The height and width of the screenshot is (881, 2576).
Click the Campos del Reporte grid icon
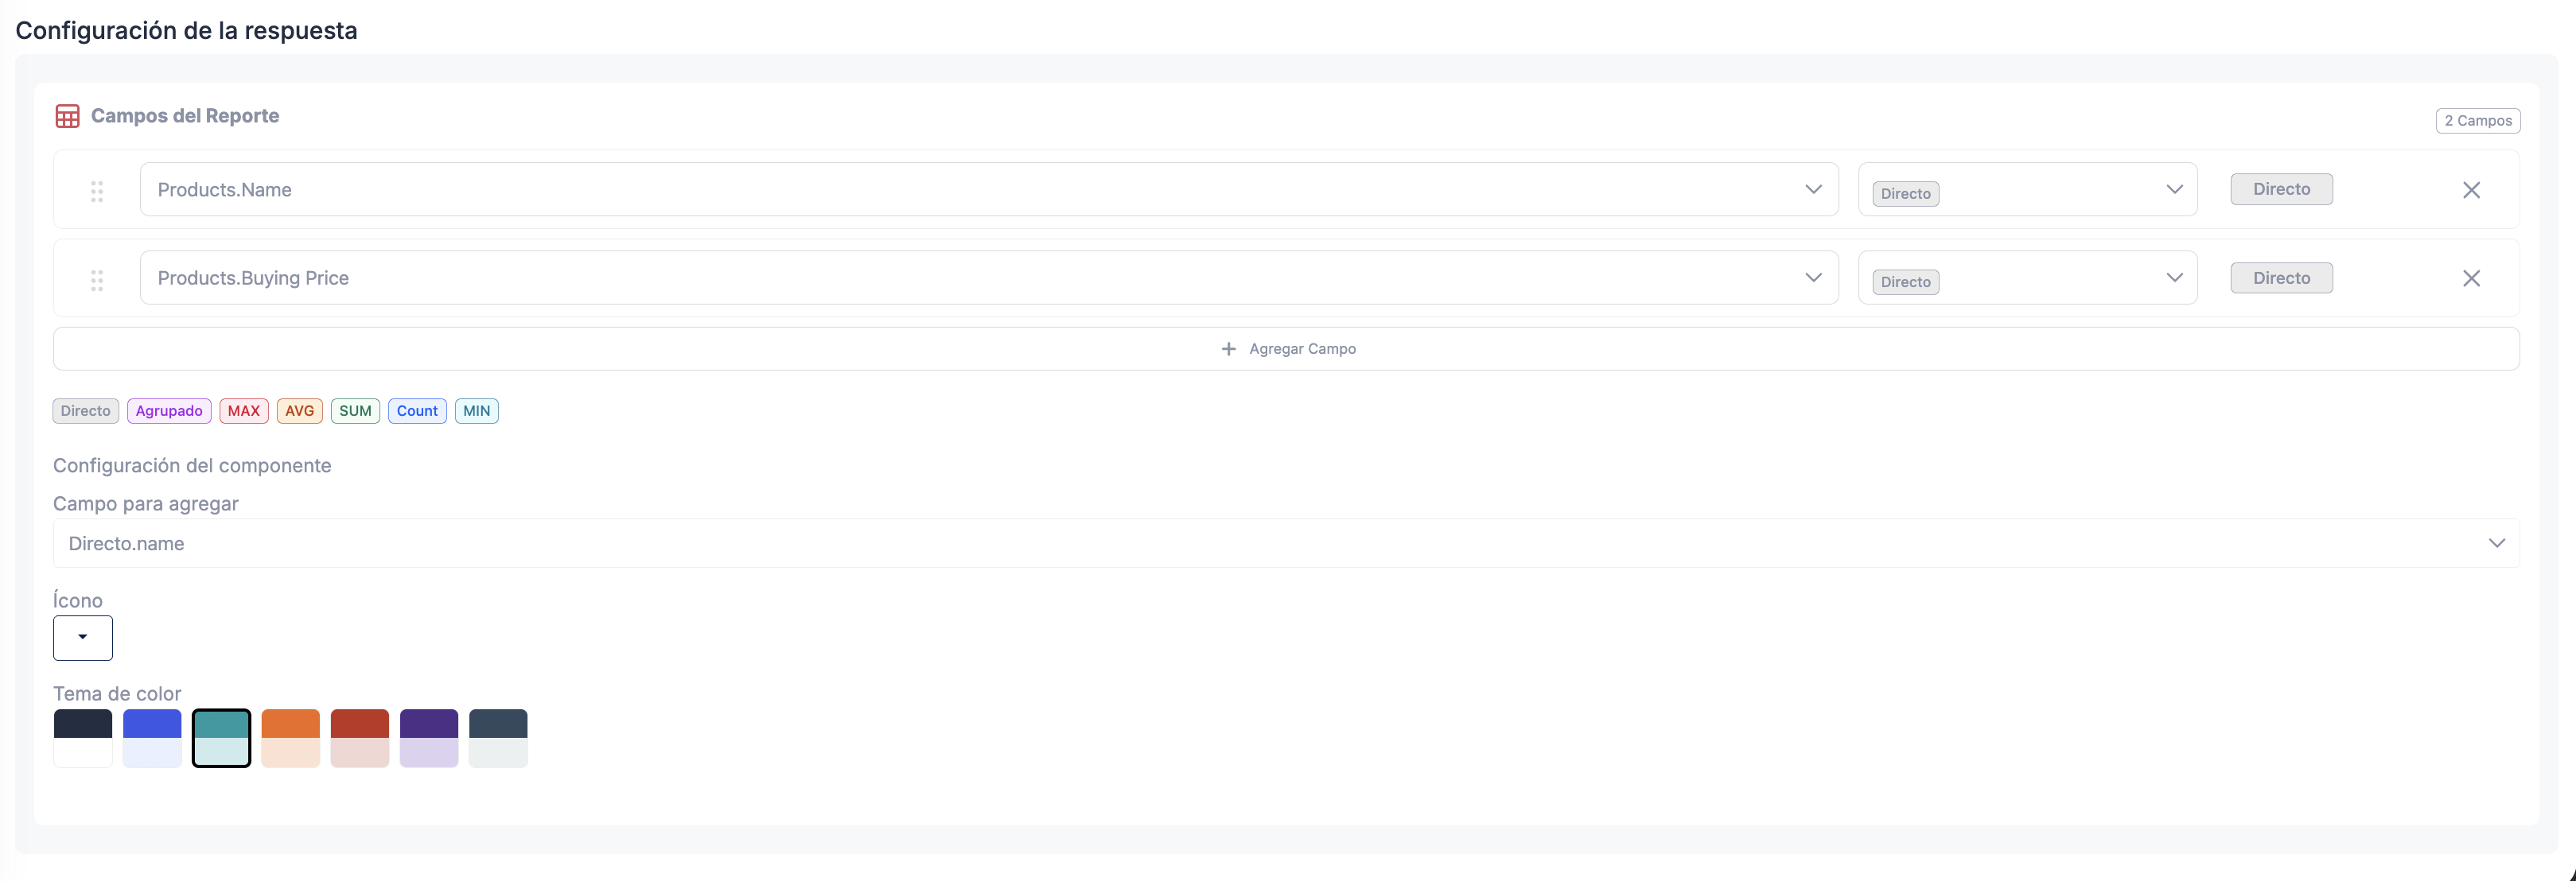click(x=67, y=115)
